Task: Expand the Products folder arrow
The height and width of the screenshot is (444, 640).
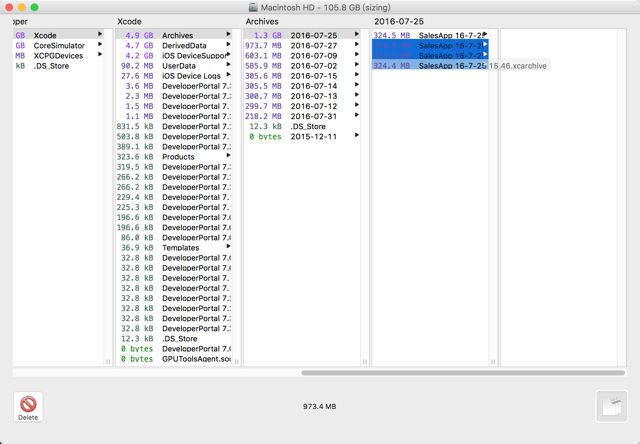Action: point(228,155)
